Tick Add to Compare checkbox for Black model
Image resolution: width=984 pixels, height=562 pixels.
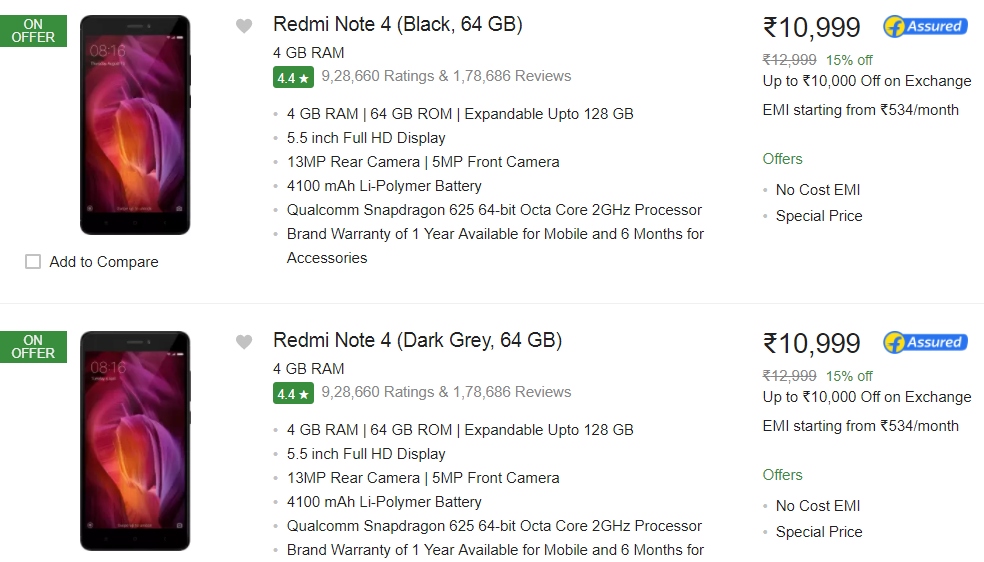tap(33, 262)
